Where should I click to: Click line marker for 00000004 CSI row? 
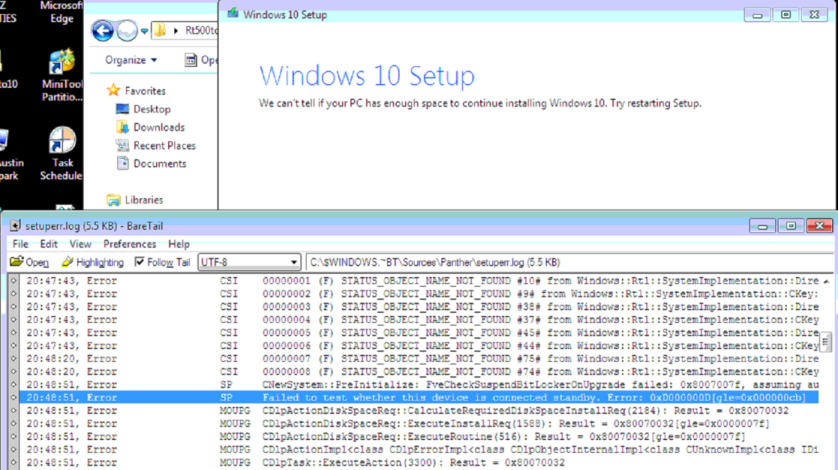[x=13, y=320]
